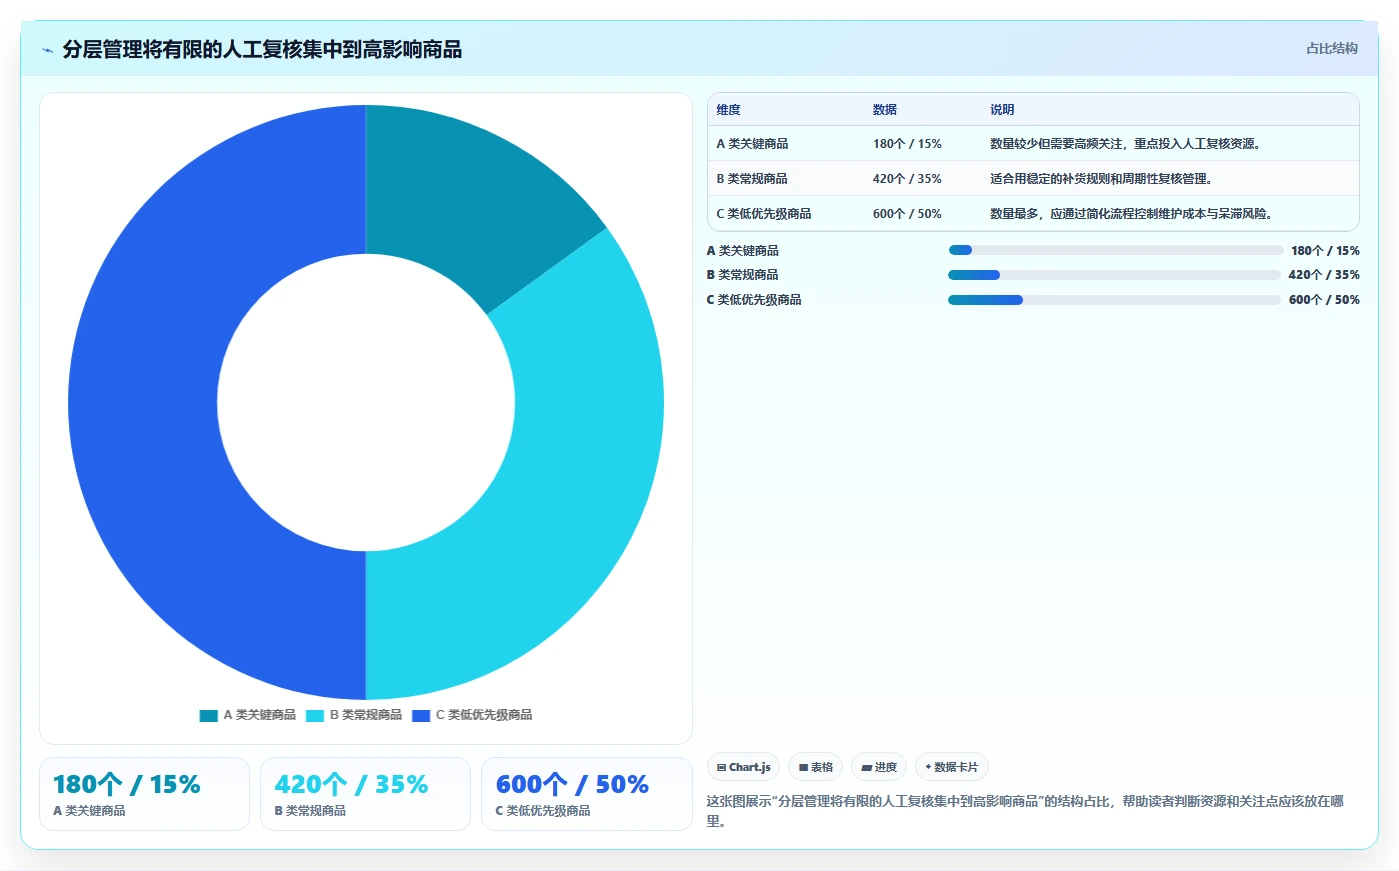Select the 表格 tag chip

click(x=815, y=767)
